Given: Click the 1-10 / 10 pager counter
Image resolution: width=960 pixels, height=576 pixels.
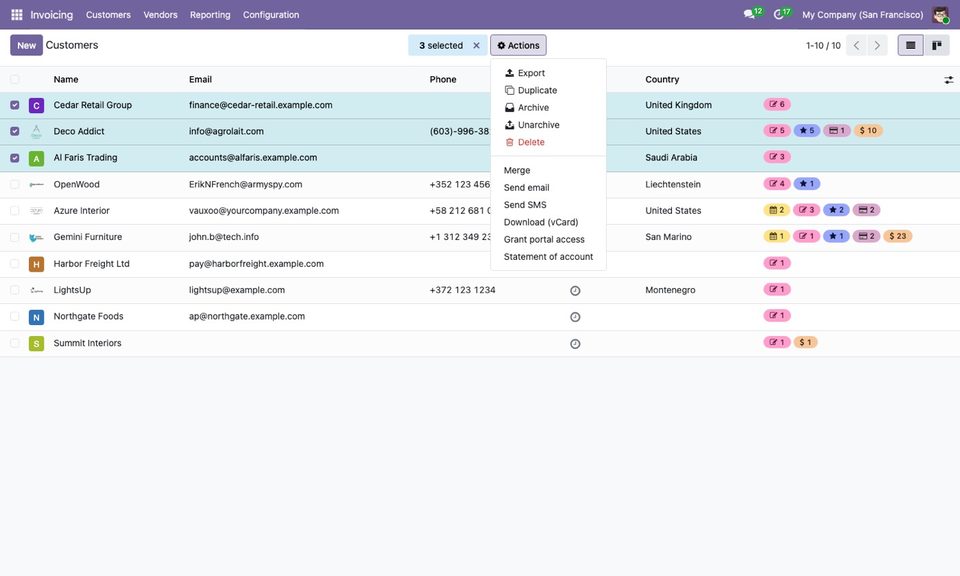Looking at the screenshot, I should (x=823, y=45).
